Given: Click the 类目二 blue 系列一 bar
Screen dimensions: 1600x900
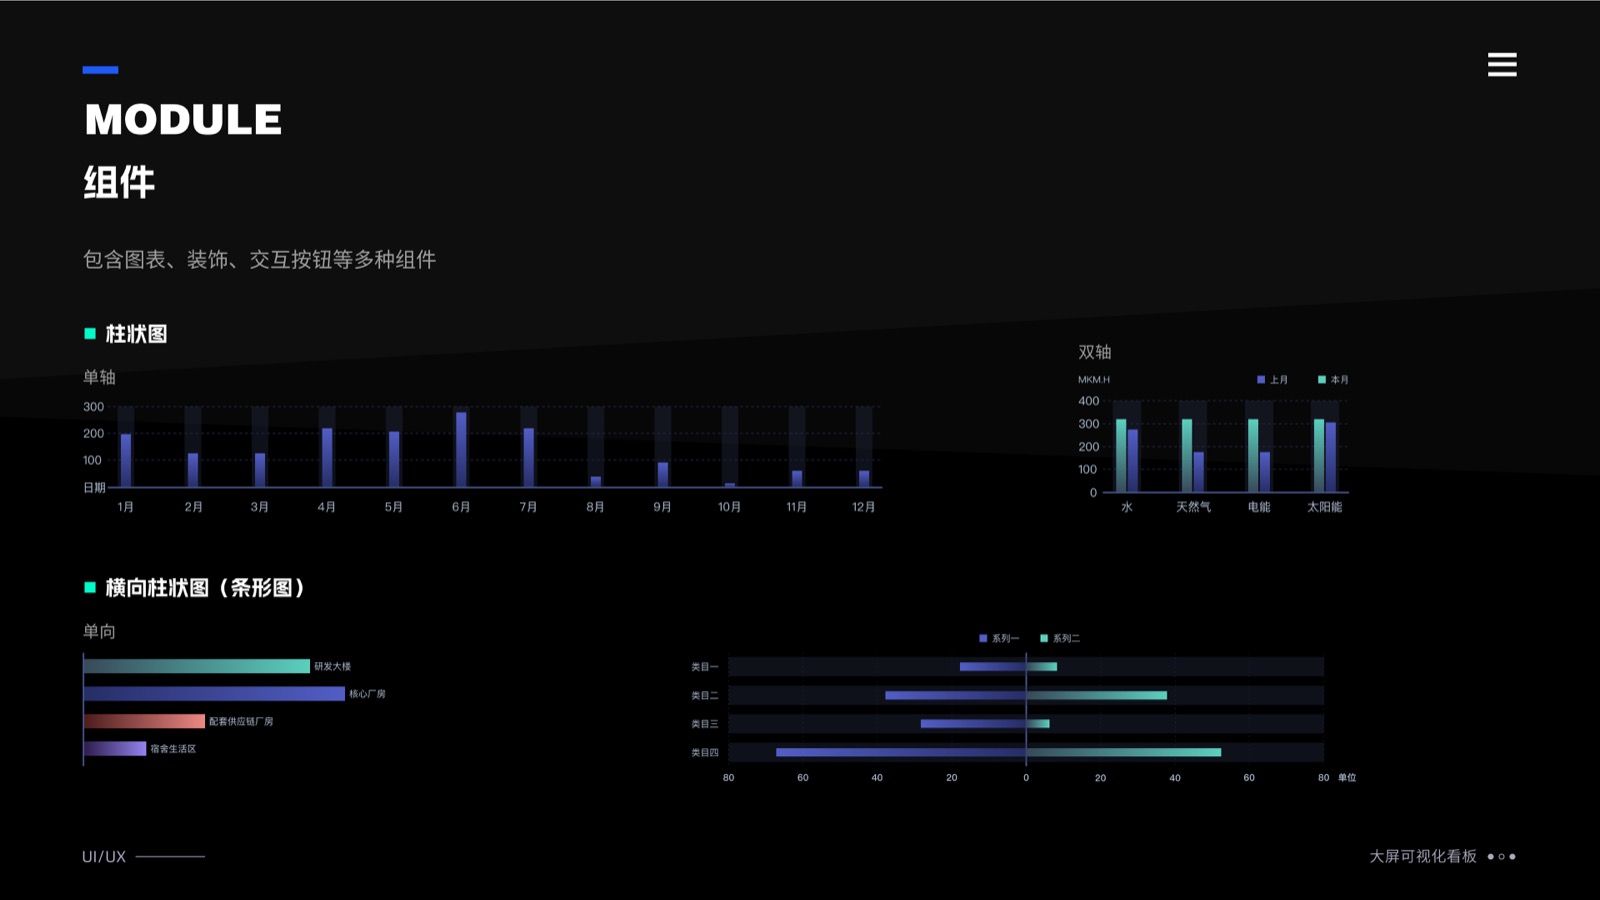Looking at the screenshot, I should (956, 695).
